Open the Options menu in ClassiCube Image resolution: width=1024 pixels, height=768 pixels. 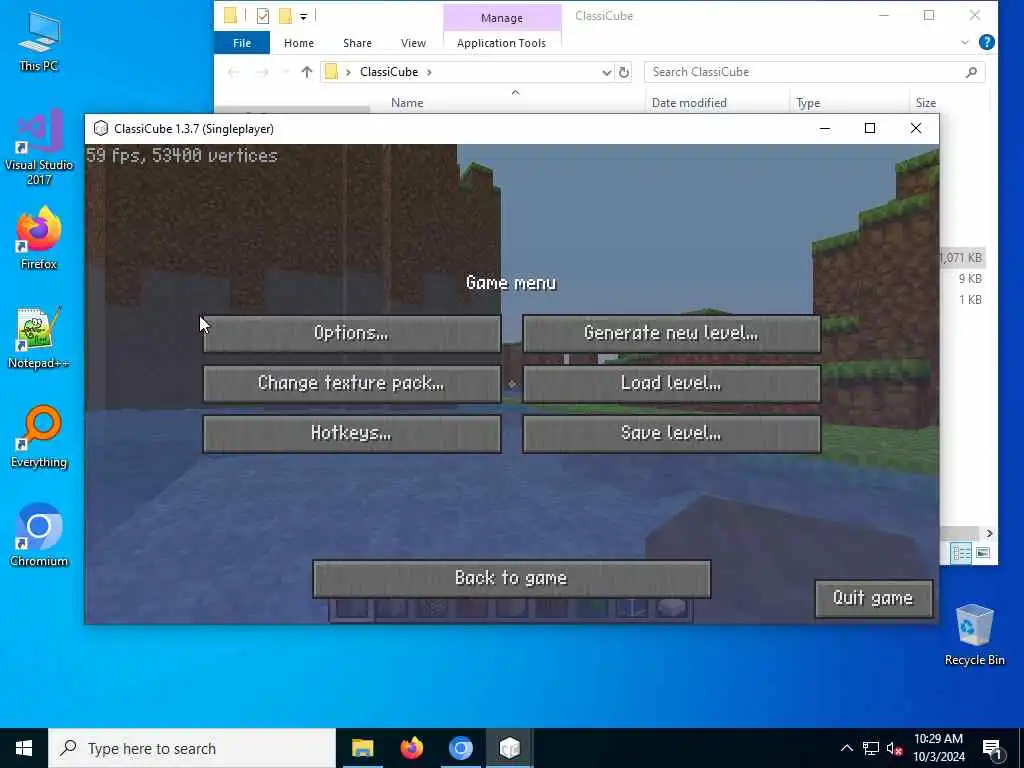coord(352,334)
